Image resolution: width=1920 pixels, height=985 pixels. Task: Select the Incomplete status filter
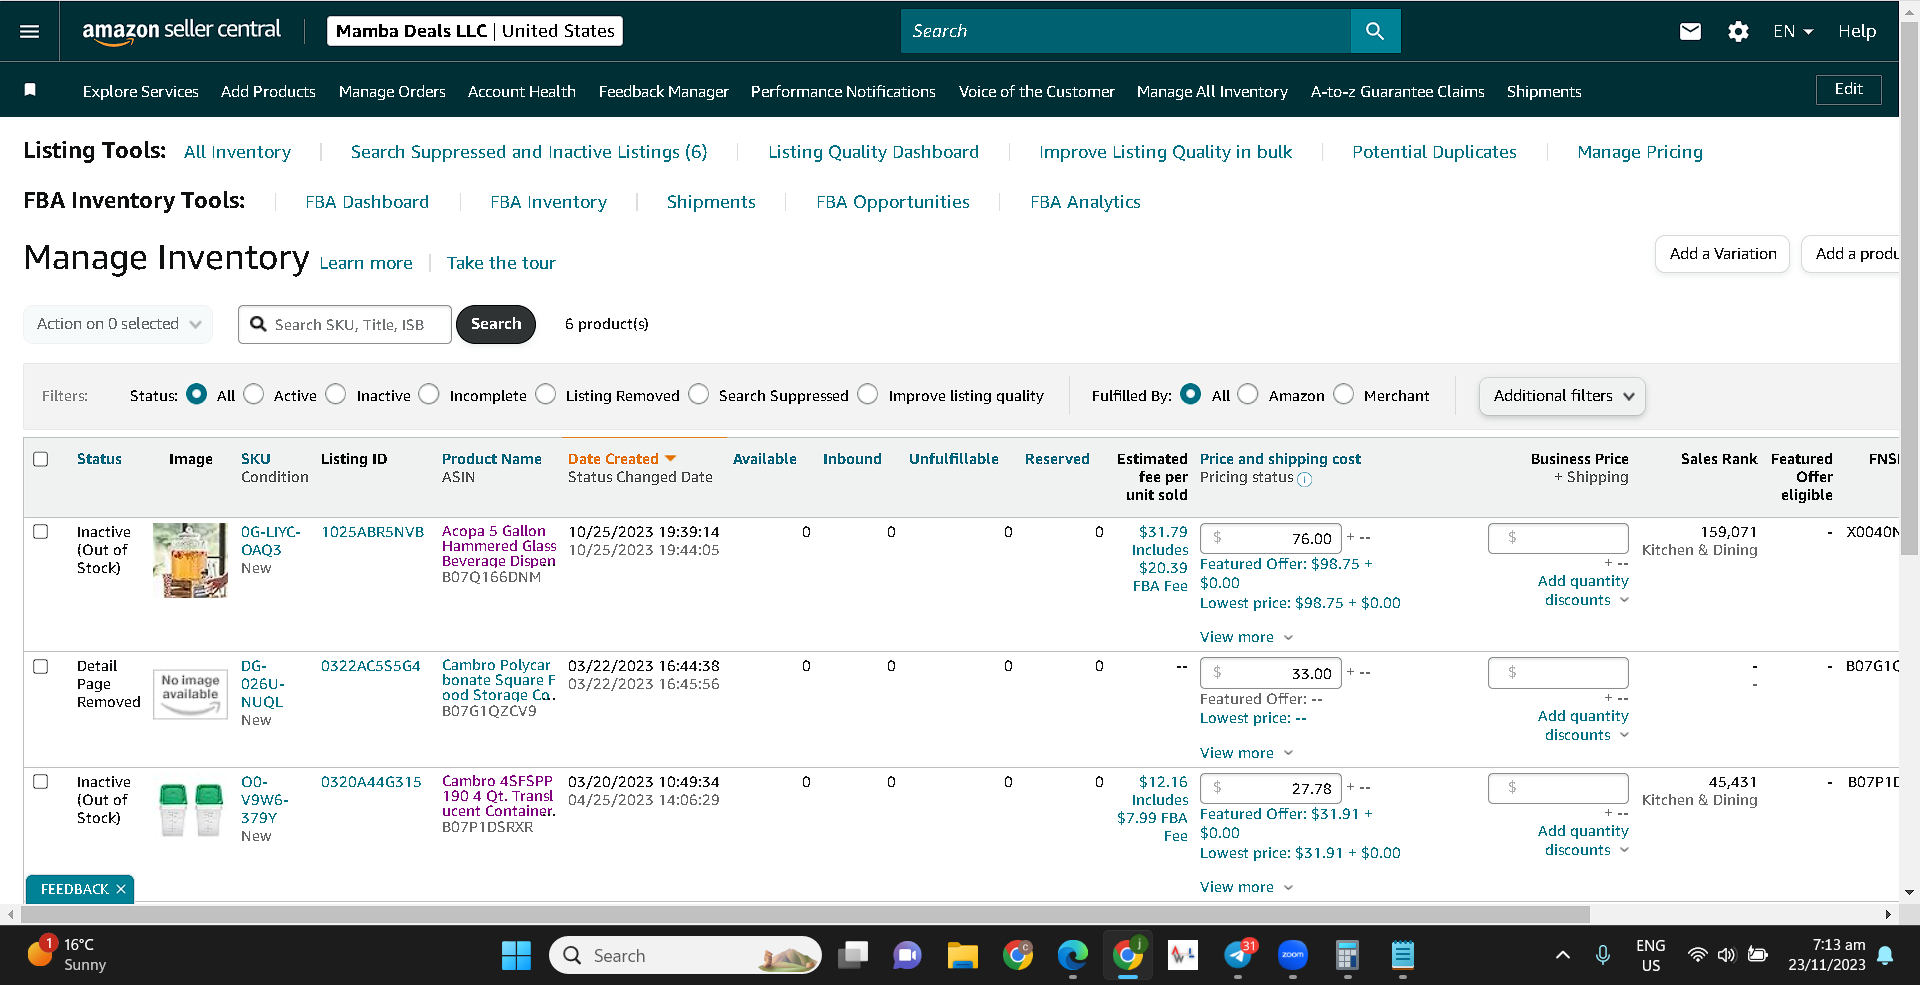pos(429,394)
